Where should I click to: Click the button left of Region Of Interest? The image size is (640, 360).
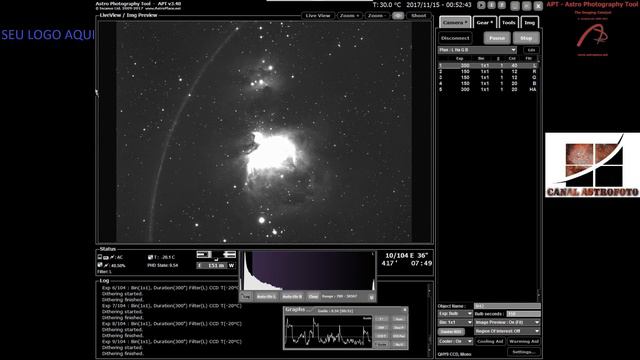point(451,331)
